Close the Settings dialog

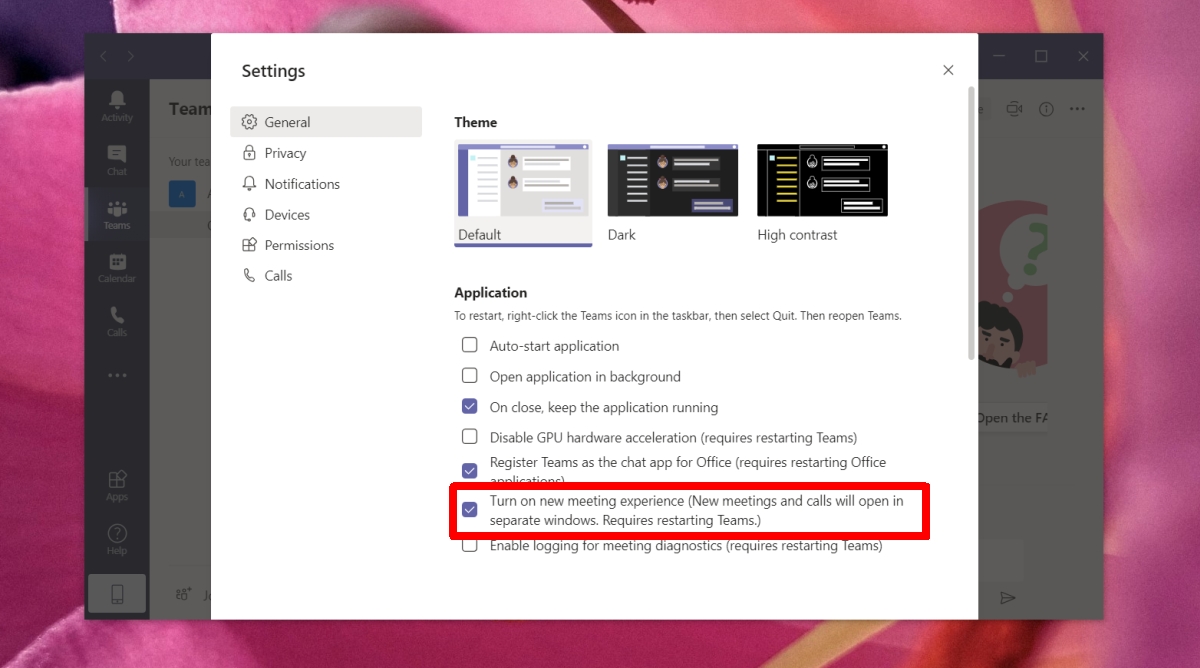pyautogui.click(x=948, y=70)
